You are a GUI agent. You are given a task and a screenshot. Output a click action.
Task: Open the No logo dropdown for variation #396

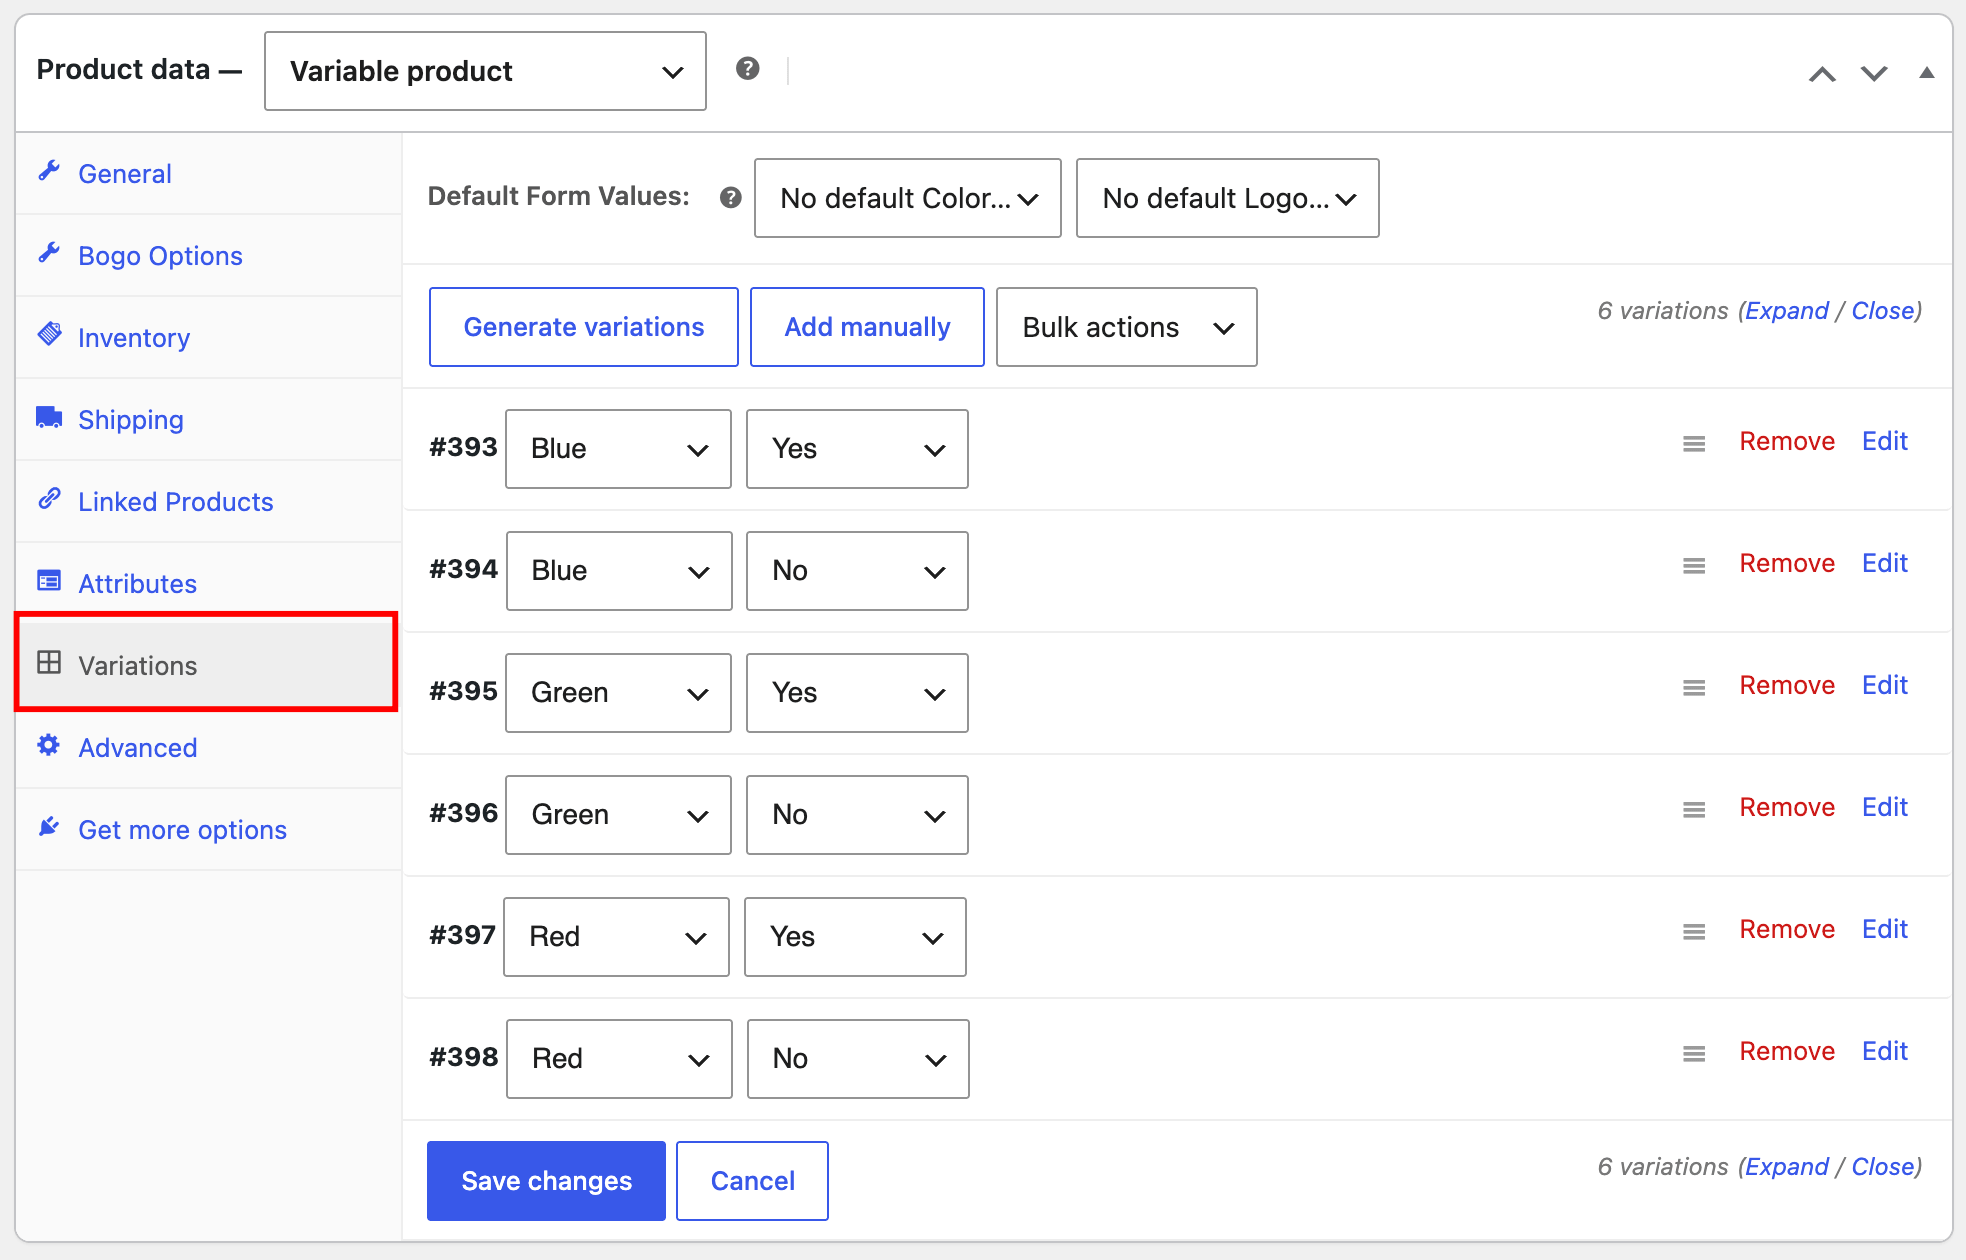(x=857, y=815)
